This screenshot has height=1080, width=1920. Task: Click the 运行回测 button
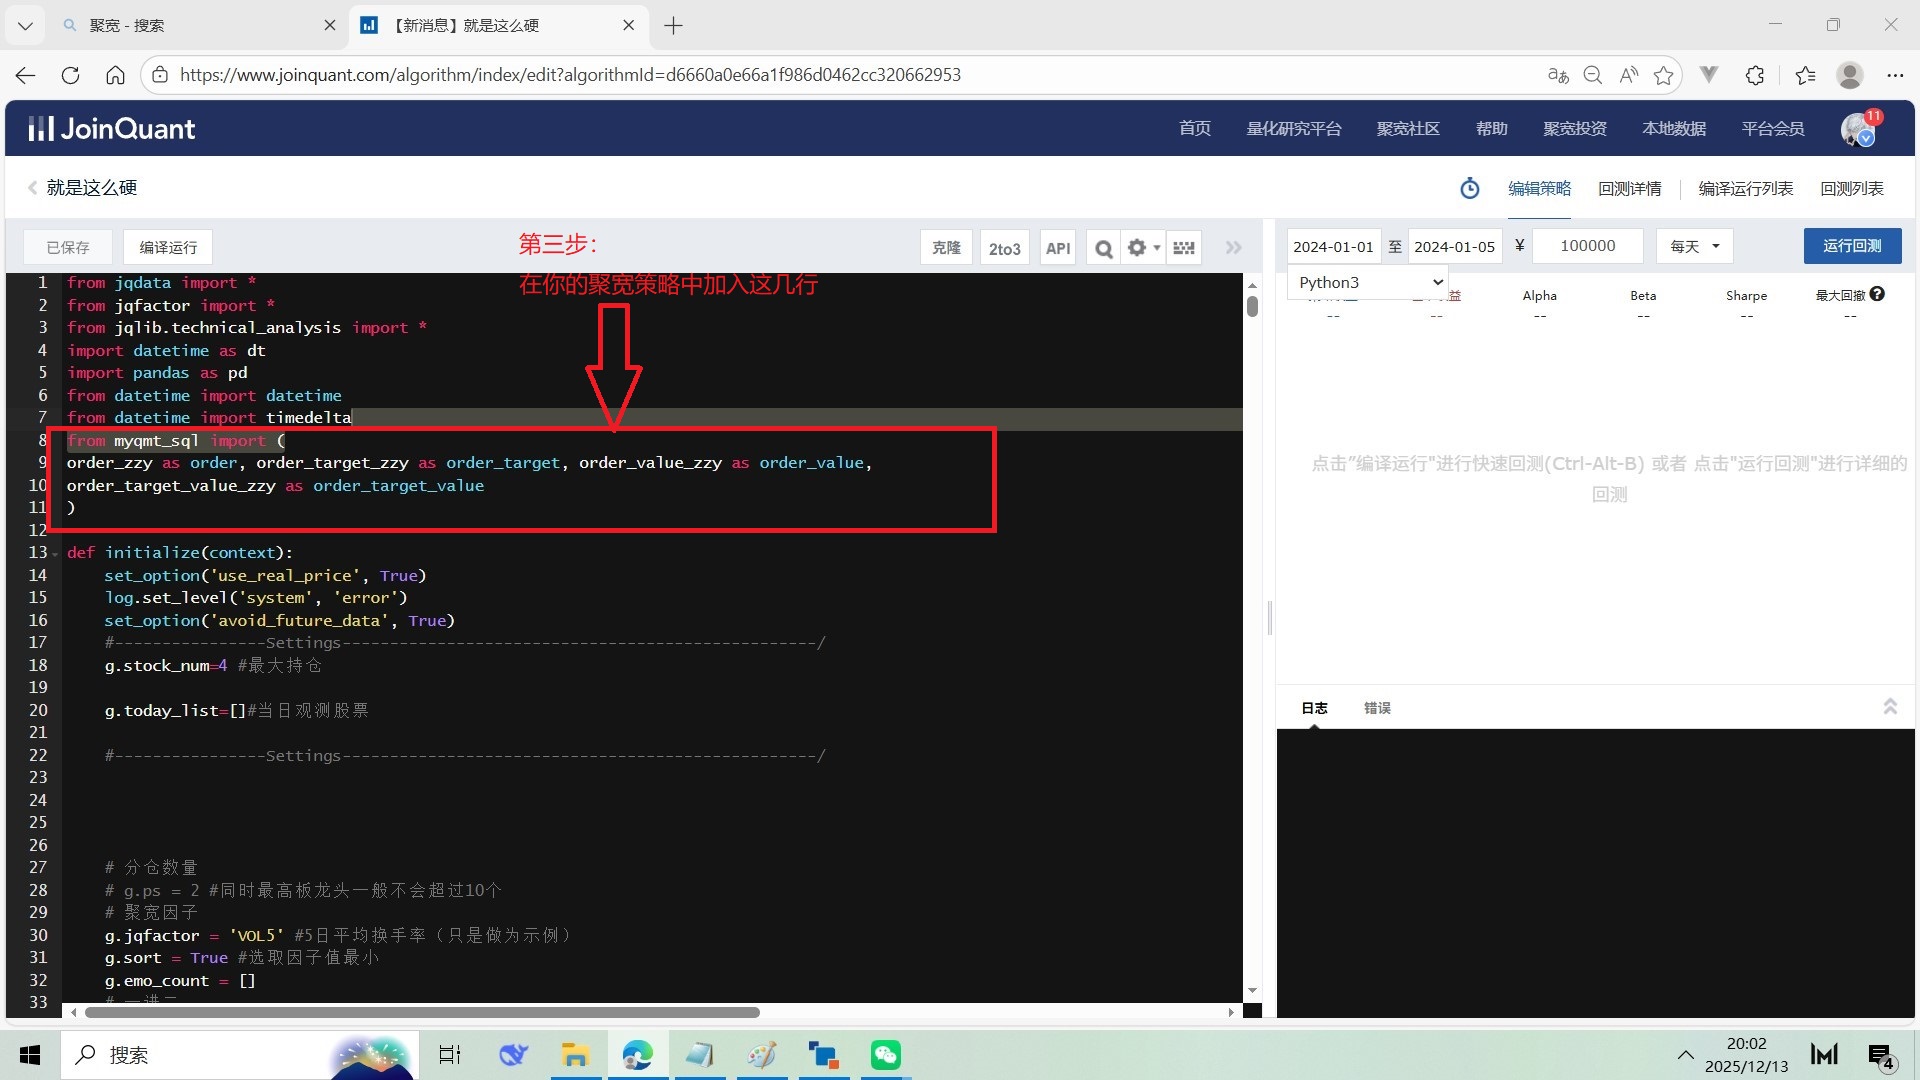click(x=1851, y=246)
